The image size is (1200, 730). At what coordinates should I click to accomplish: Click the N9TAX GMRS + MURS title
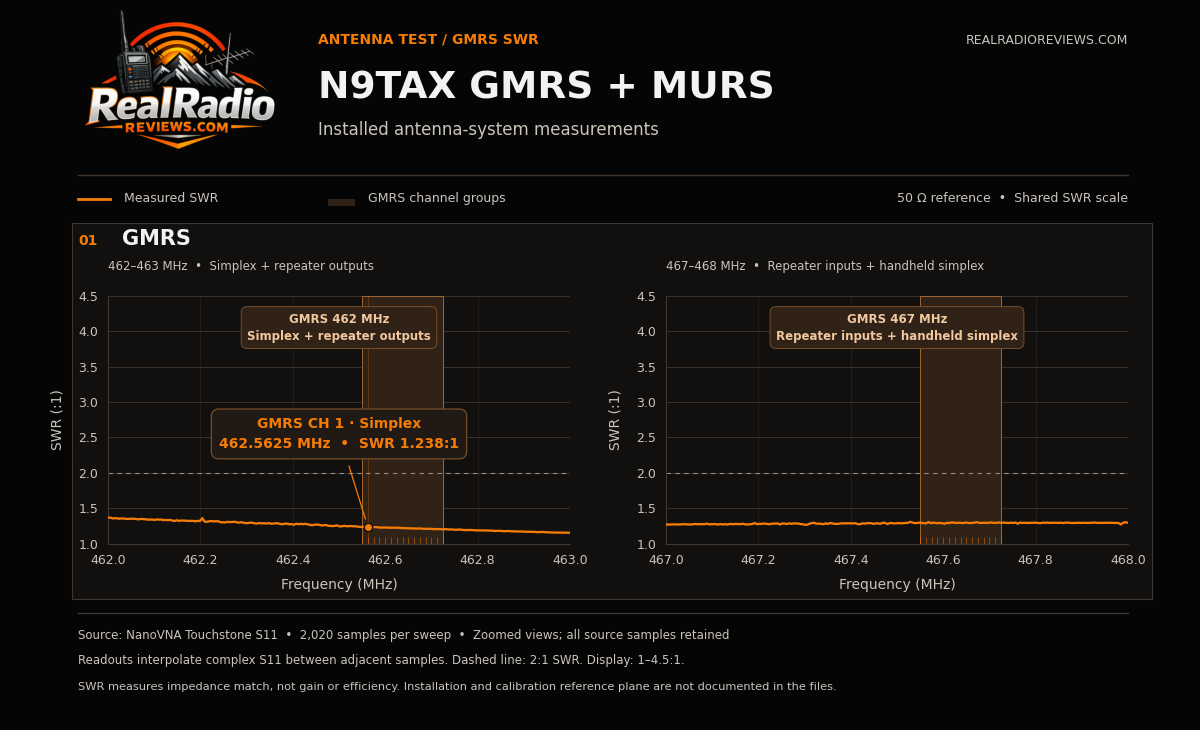[x=546, y=87]
